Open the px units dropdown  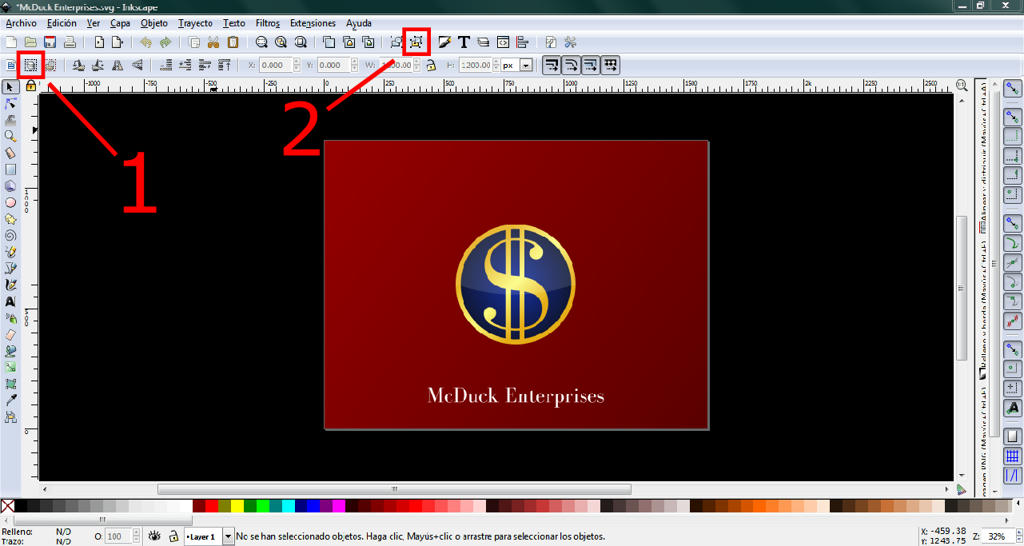526,65
